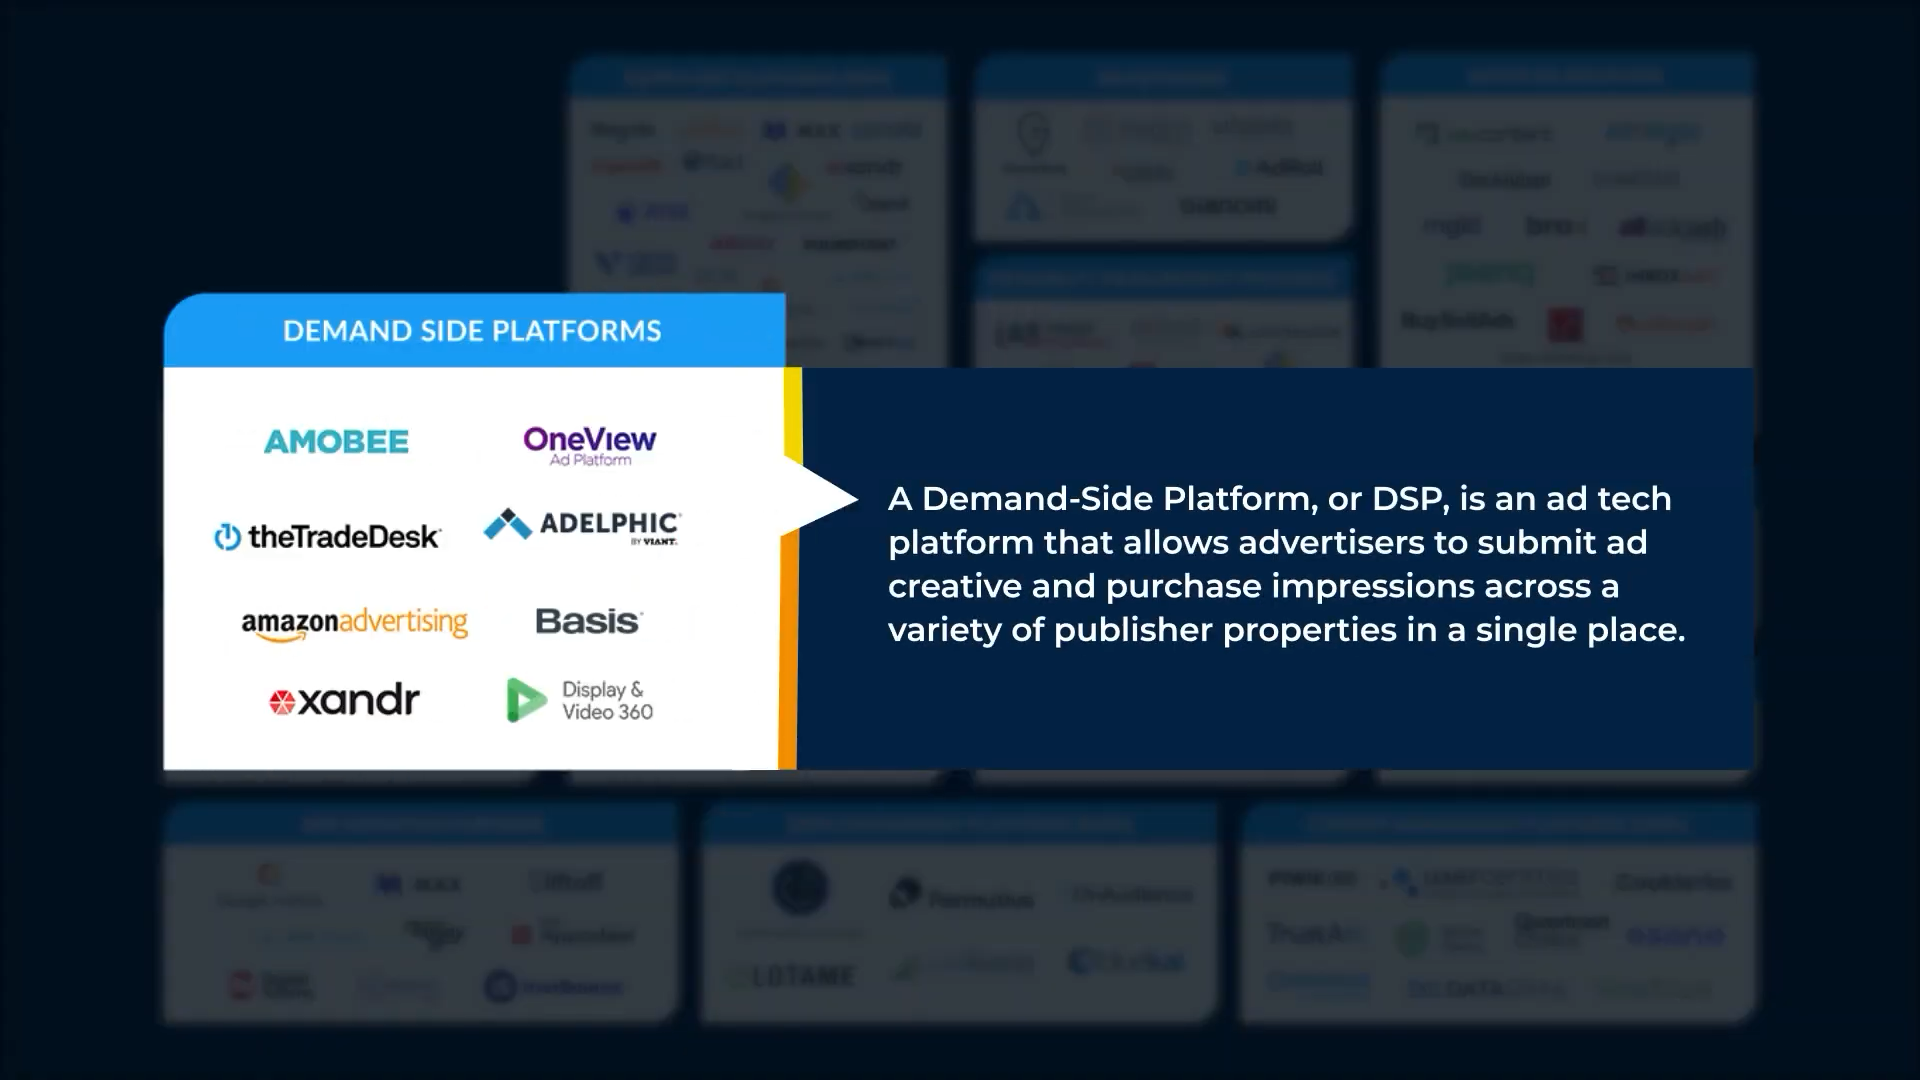
Task: Click the DSP definition paragraph text
Action: 1286,564
